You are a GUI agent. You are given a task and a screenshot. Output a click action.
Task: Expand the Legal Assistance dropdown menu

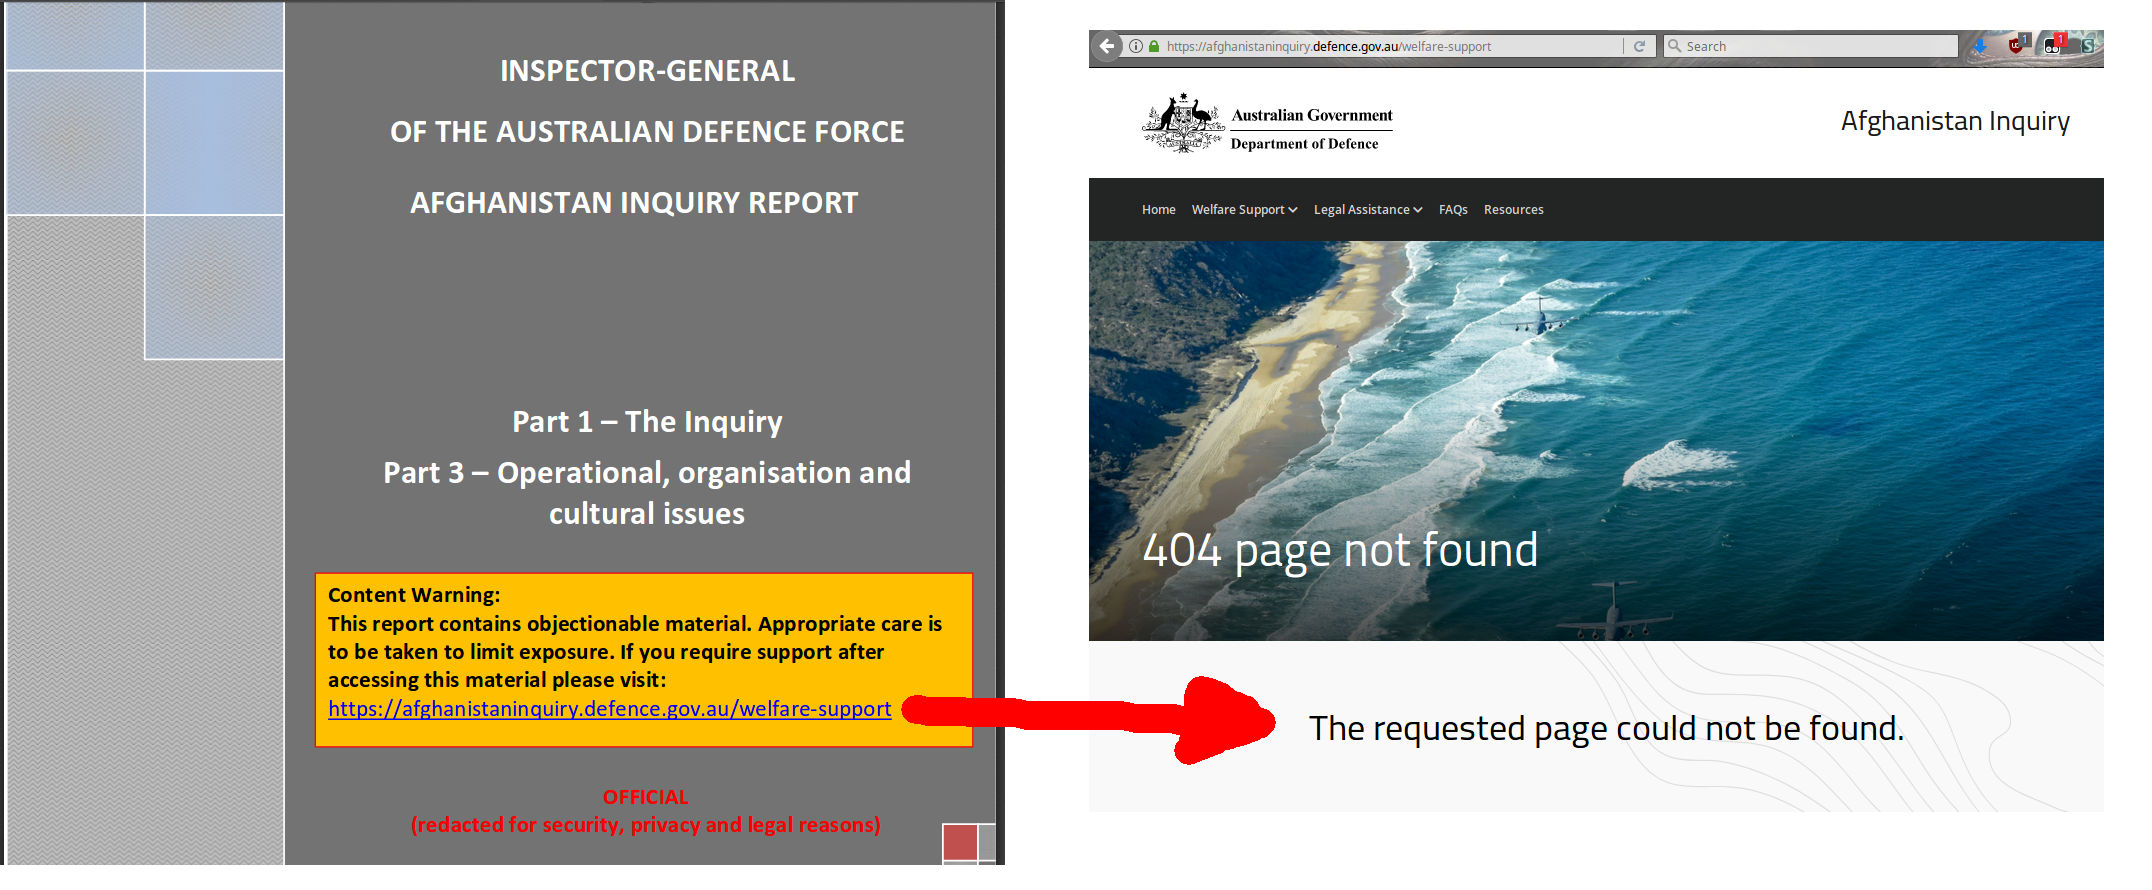coord(1367,210)
